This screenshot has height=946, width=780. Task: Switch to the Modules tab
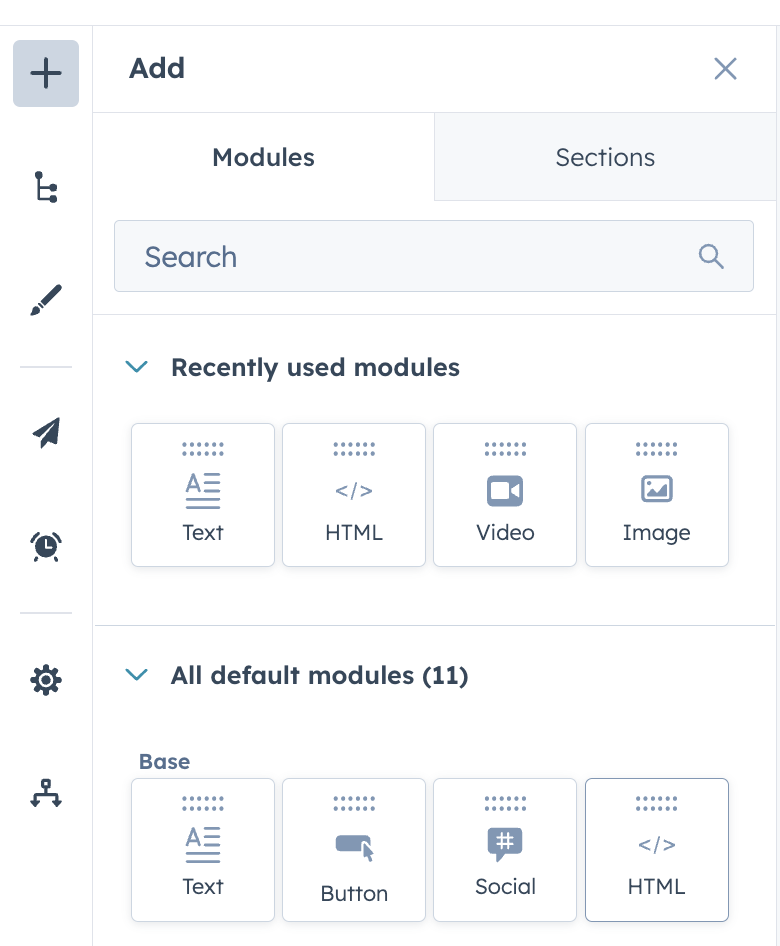(264, 157)
